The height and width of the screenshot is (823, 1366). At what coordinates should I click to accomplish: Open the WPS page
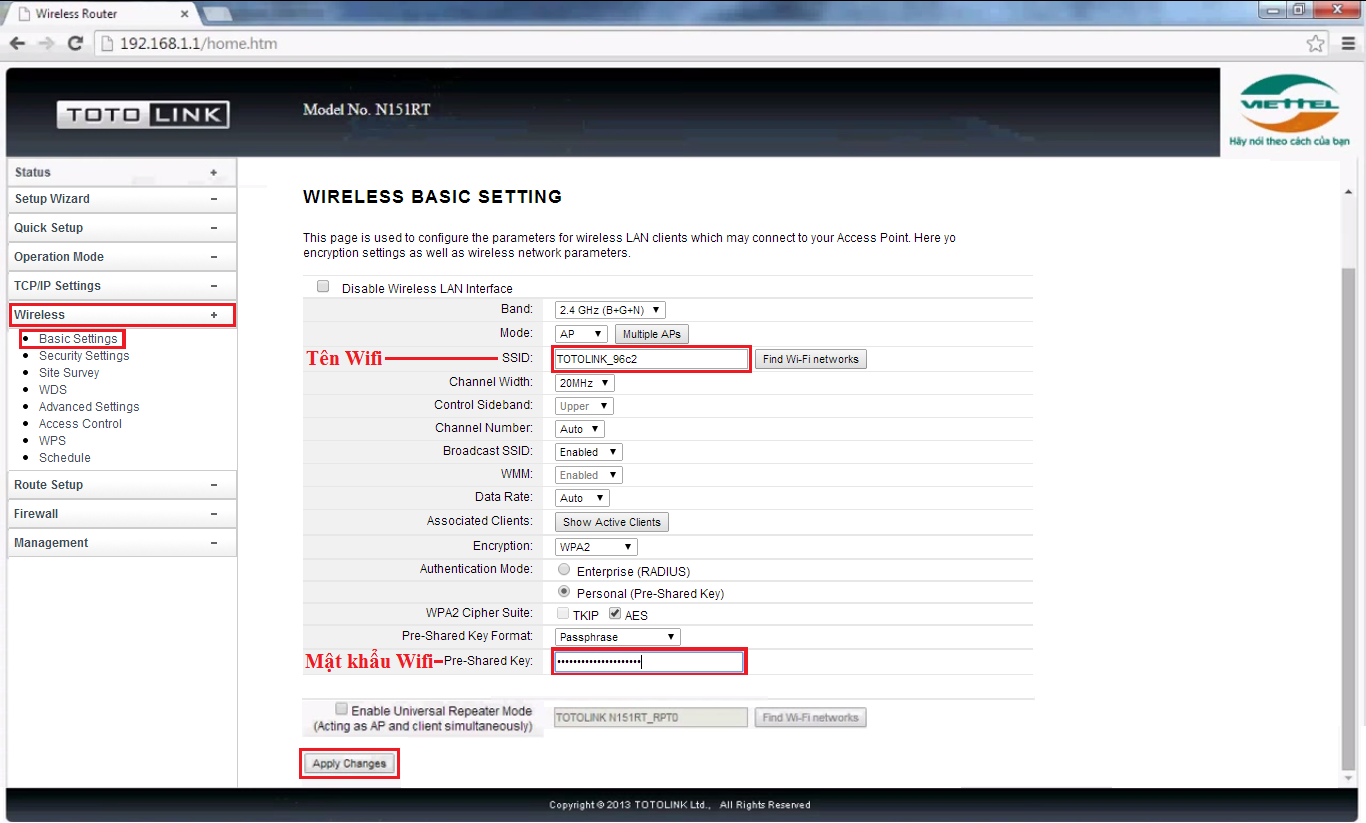[x=52, y=441]
